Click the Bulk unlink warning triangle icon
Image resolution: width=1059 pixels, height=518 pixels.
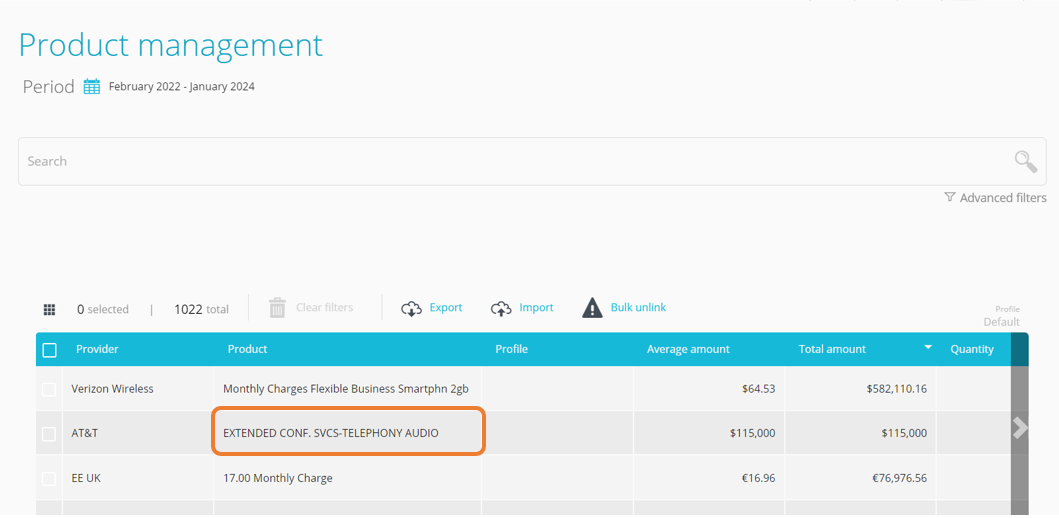pyautogui.click(x=592, y=307)
